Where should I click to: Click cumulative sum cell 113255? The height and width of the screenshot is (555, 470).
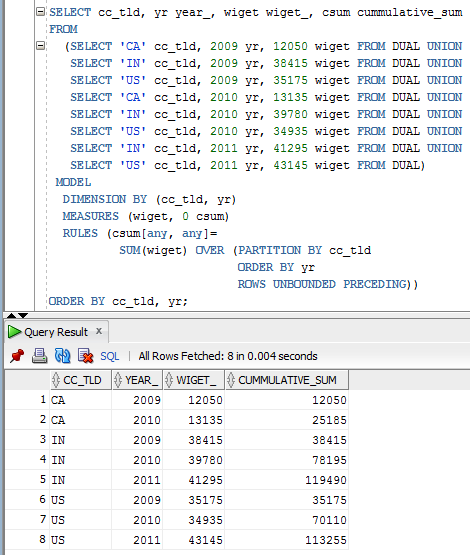(287, 539)
